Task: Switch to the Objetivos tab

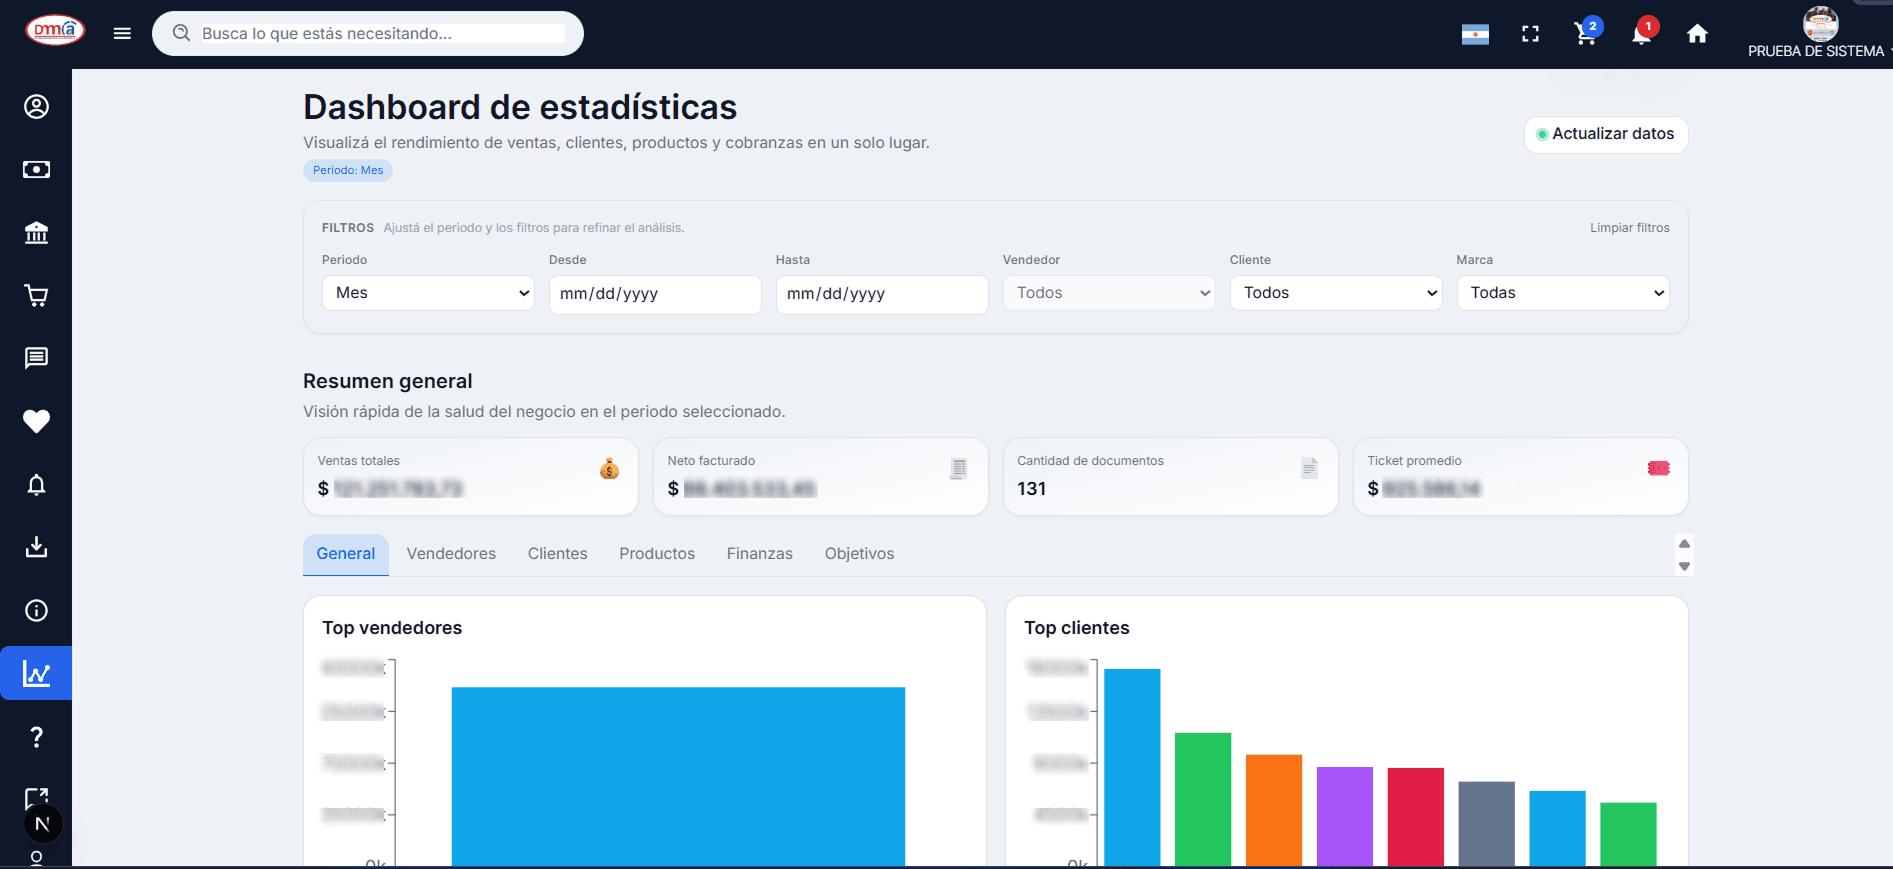Action: click(x=860, y=554)
